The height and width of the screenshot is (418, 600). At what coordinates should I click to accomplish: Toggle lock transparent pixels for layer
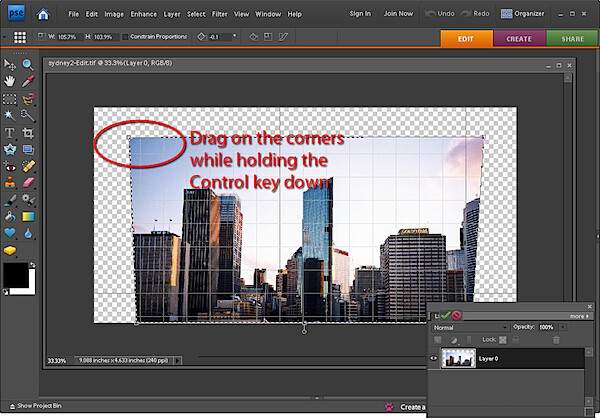pyautogui.click(x=503, y=340)
